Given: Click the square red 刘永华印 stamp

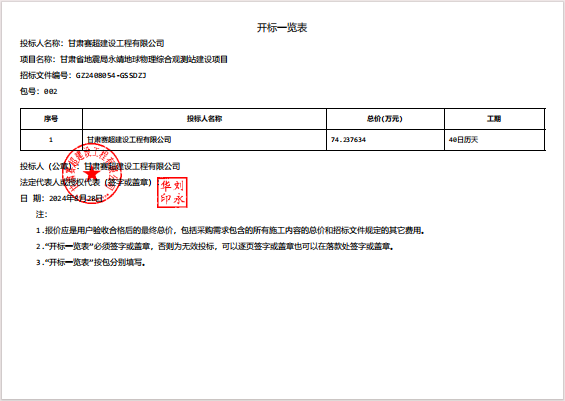Looking at the screenshot, I should [172, 192].
